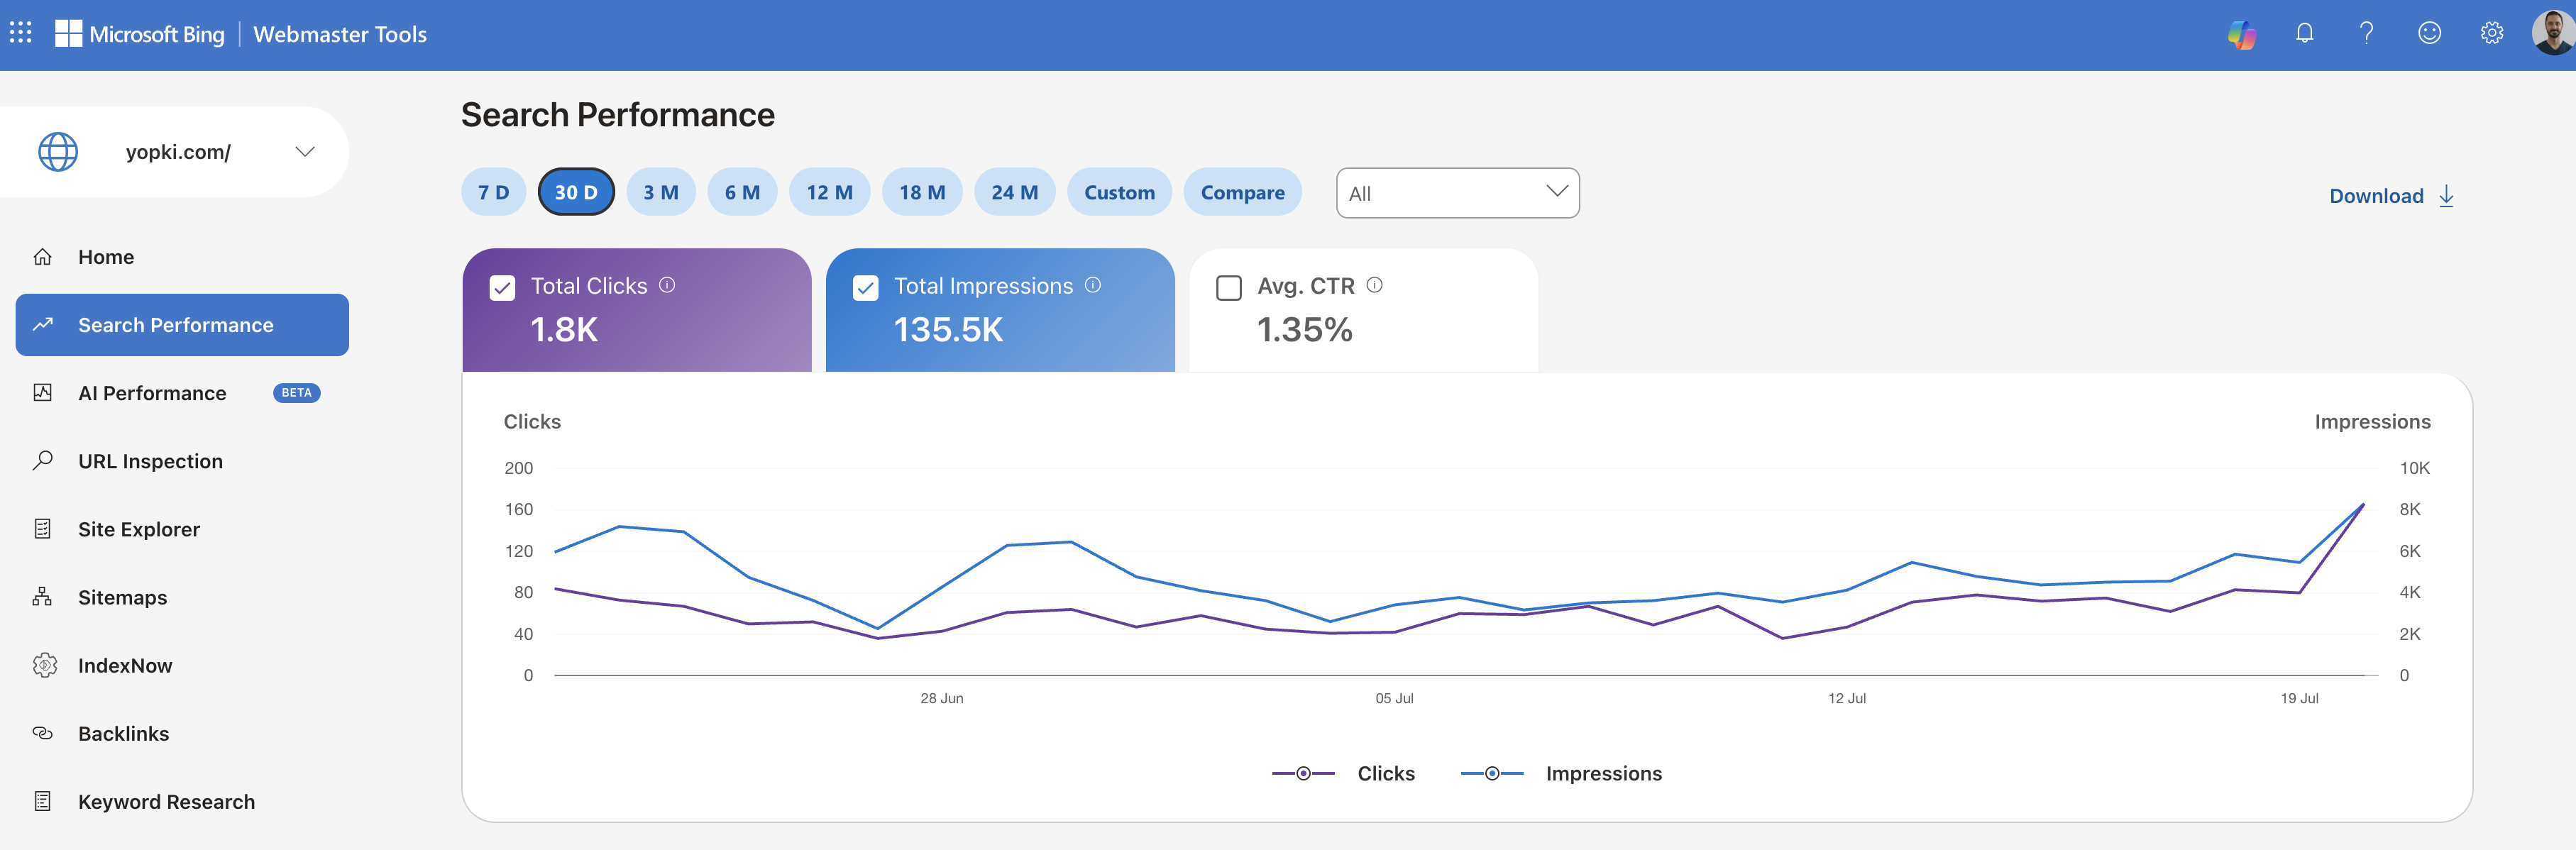2576x850 pixels.
Task: Click the 135.5K Total Impressions value
Action: point(948,329)
